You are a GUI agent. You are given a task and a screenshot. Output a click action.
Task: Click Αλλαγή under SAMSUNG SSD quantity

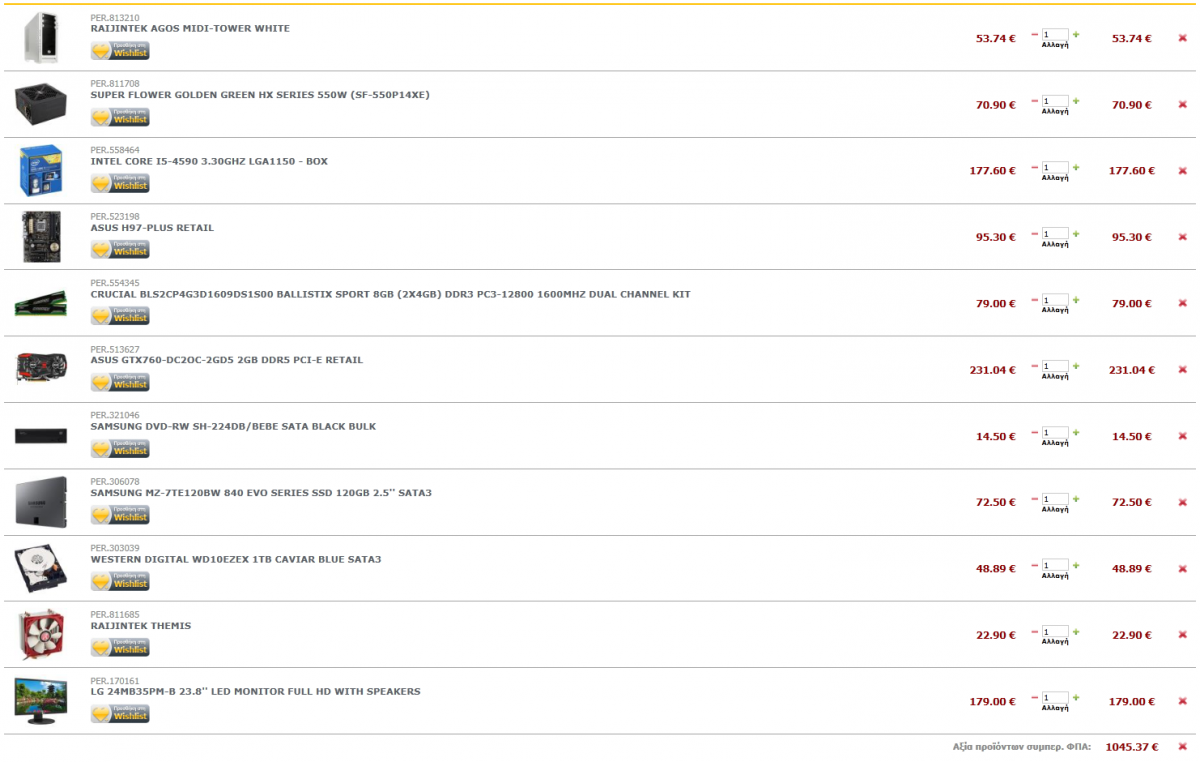pos(1055,509)
